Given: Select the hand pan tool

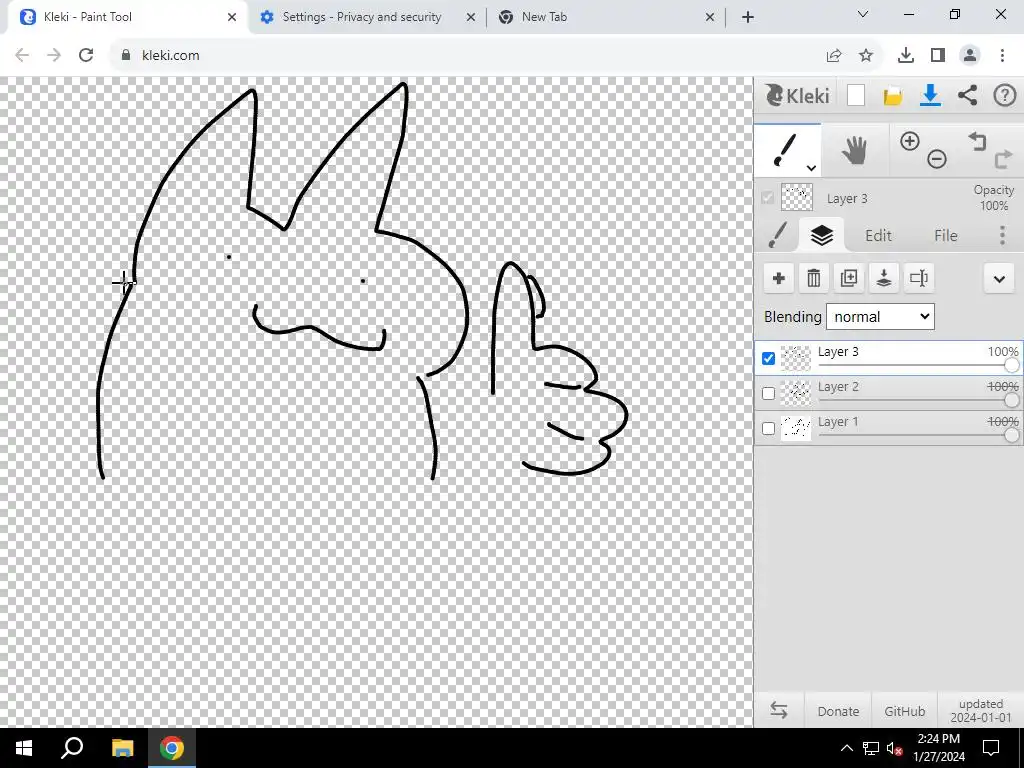Looking at the screenshot, I should pos(854,150).
